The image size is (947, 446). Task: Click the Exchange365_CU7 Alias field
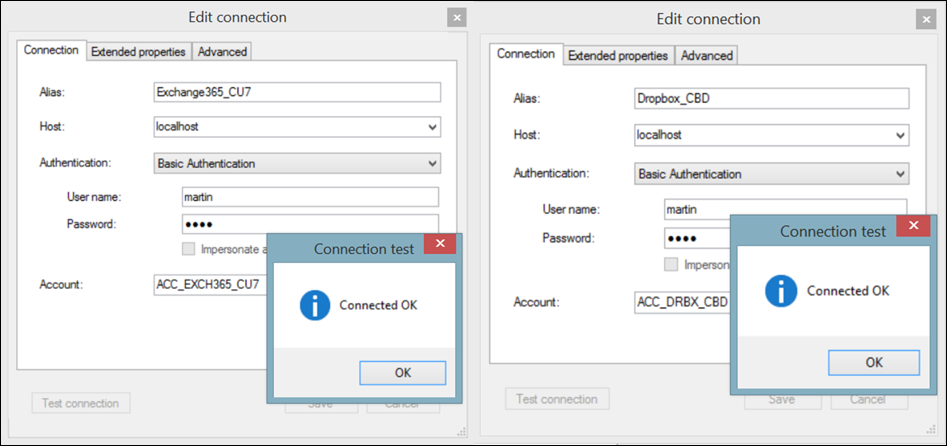pos(297,92)
